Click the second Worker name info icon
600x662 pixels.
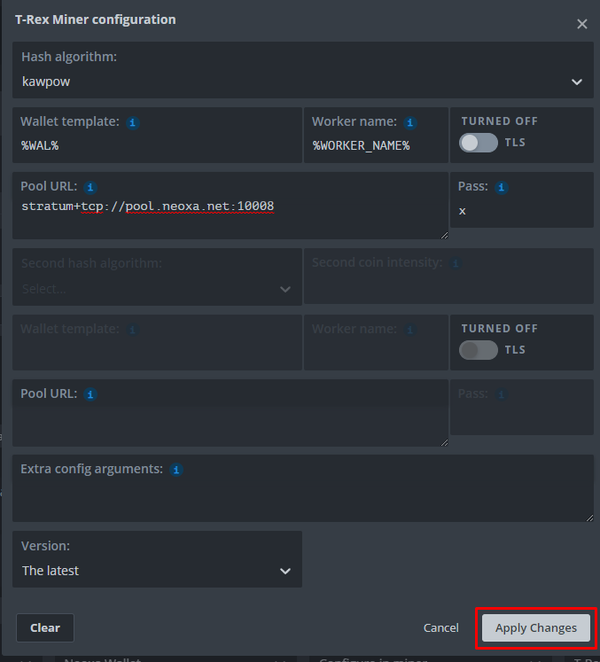[410, 330]
